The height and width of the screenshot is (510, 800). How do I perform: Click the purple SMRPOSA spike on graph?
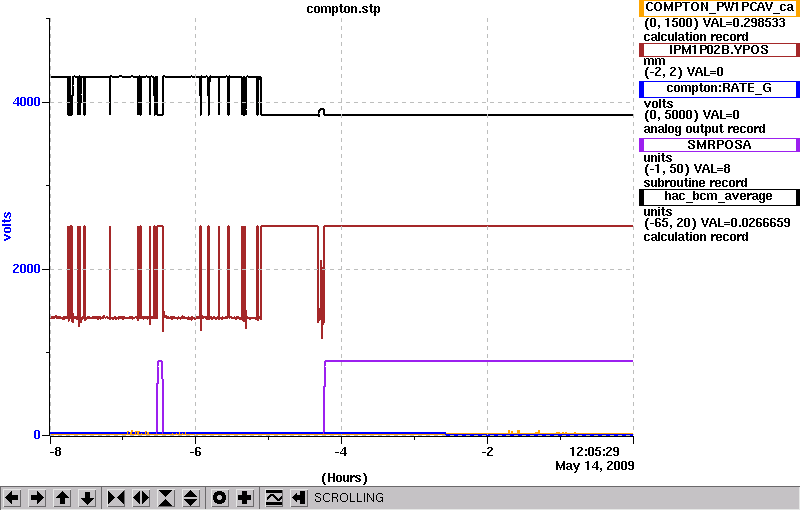click(160, 395)
